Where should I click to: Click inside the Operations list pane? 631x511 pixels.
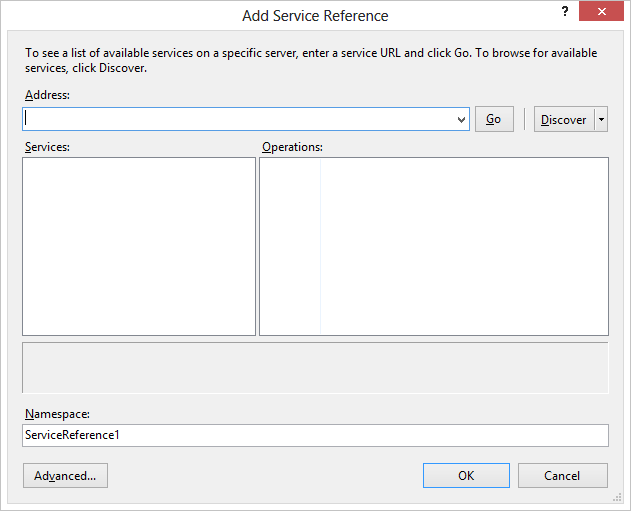[434, 246]
